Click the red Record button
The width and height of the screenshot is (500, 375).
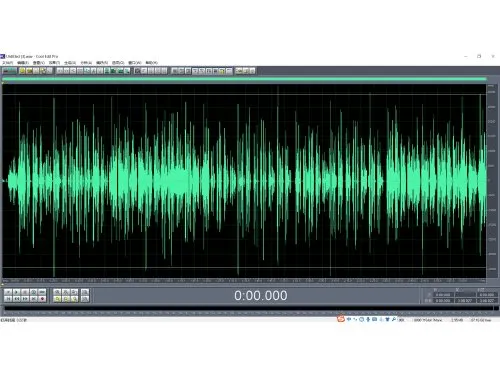tap(42, 299)
